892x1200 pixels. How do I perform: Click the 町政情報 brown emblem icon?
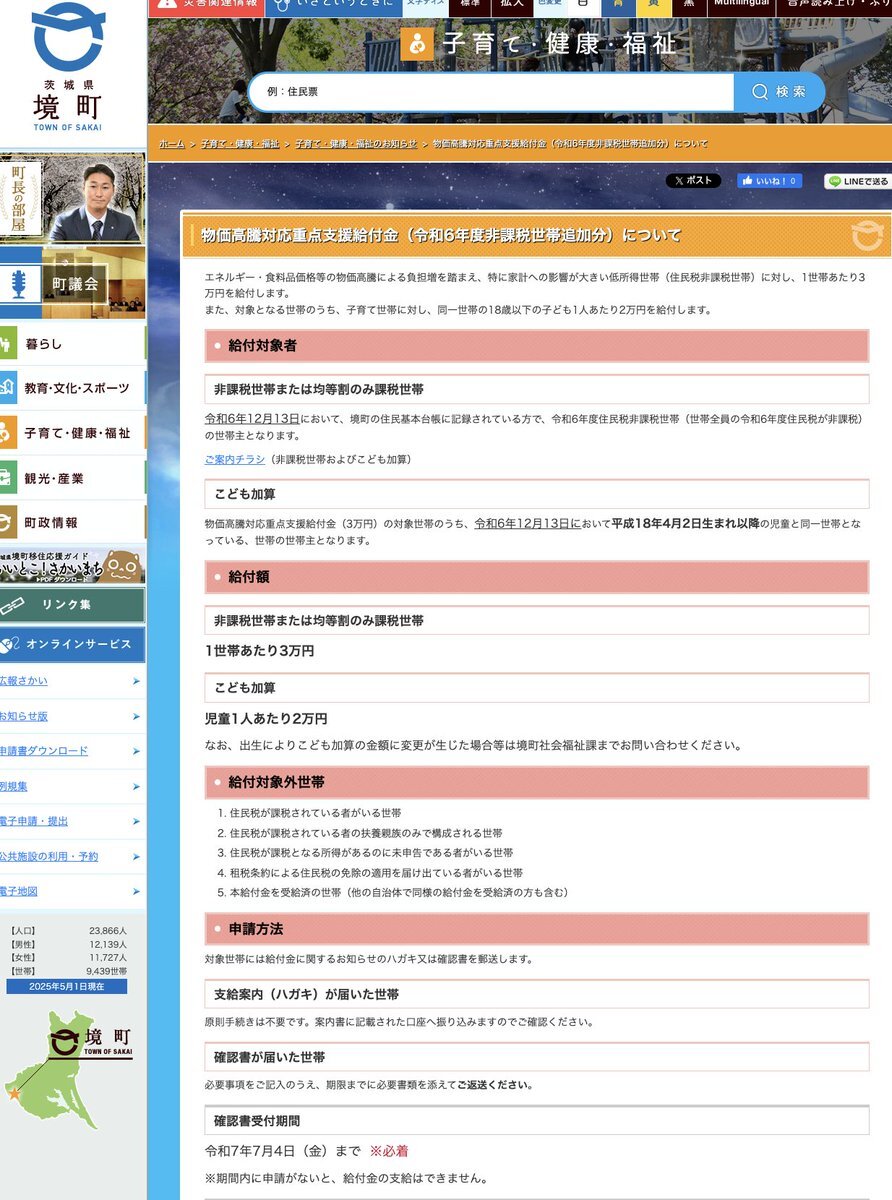point(8,522)
